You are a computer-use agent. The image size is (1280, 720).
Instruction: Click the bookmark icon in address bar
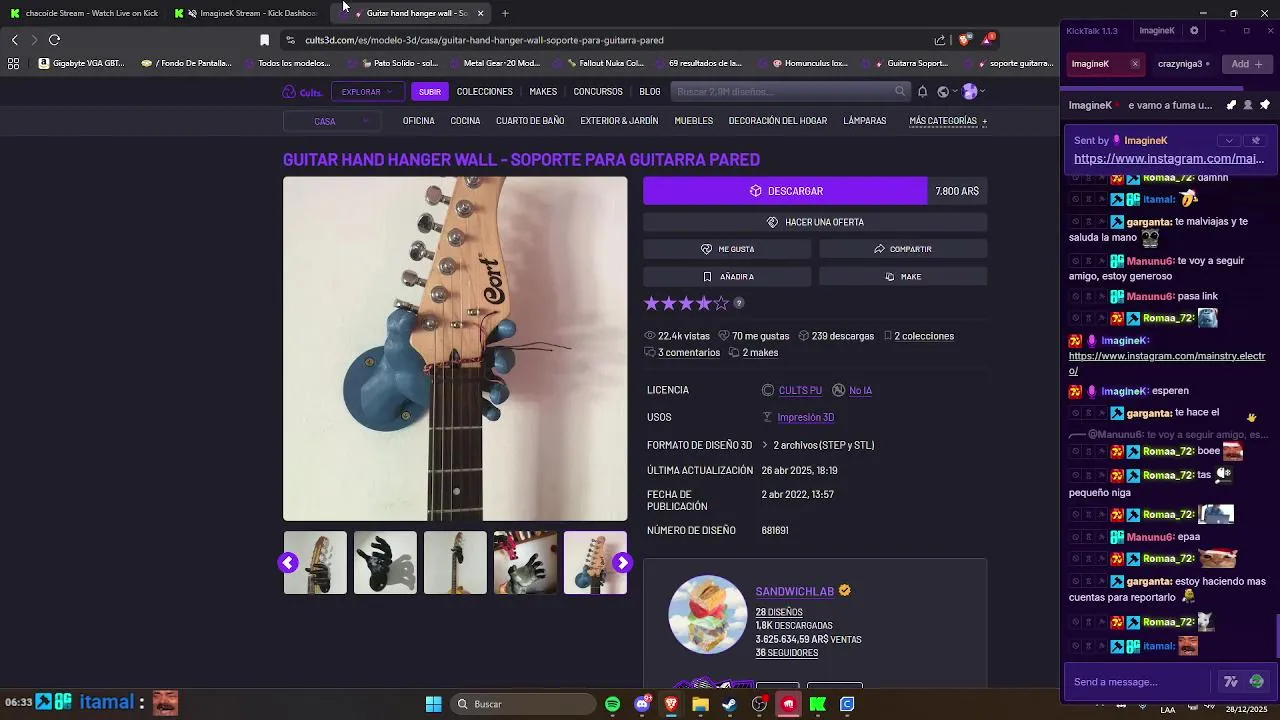click(x=264, y=40)
